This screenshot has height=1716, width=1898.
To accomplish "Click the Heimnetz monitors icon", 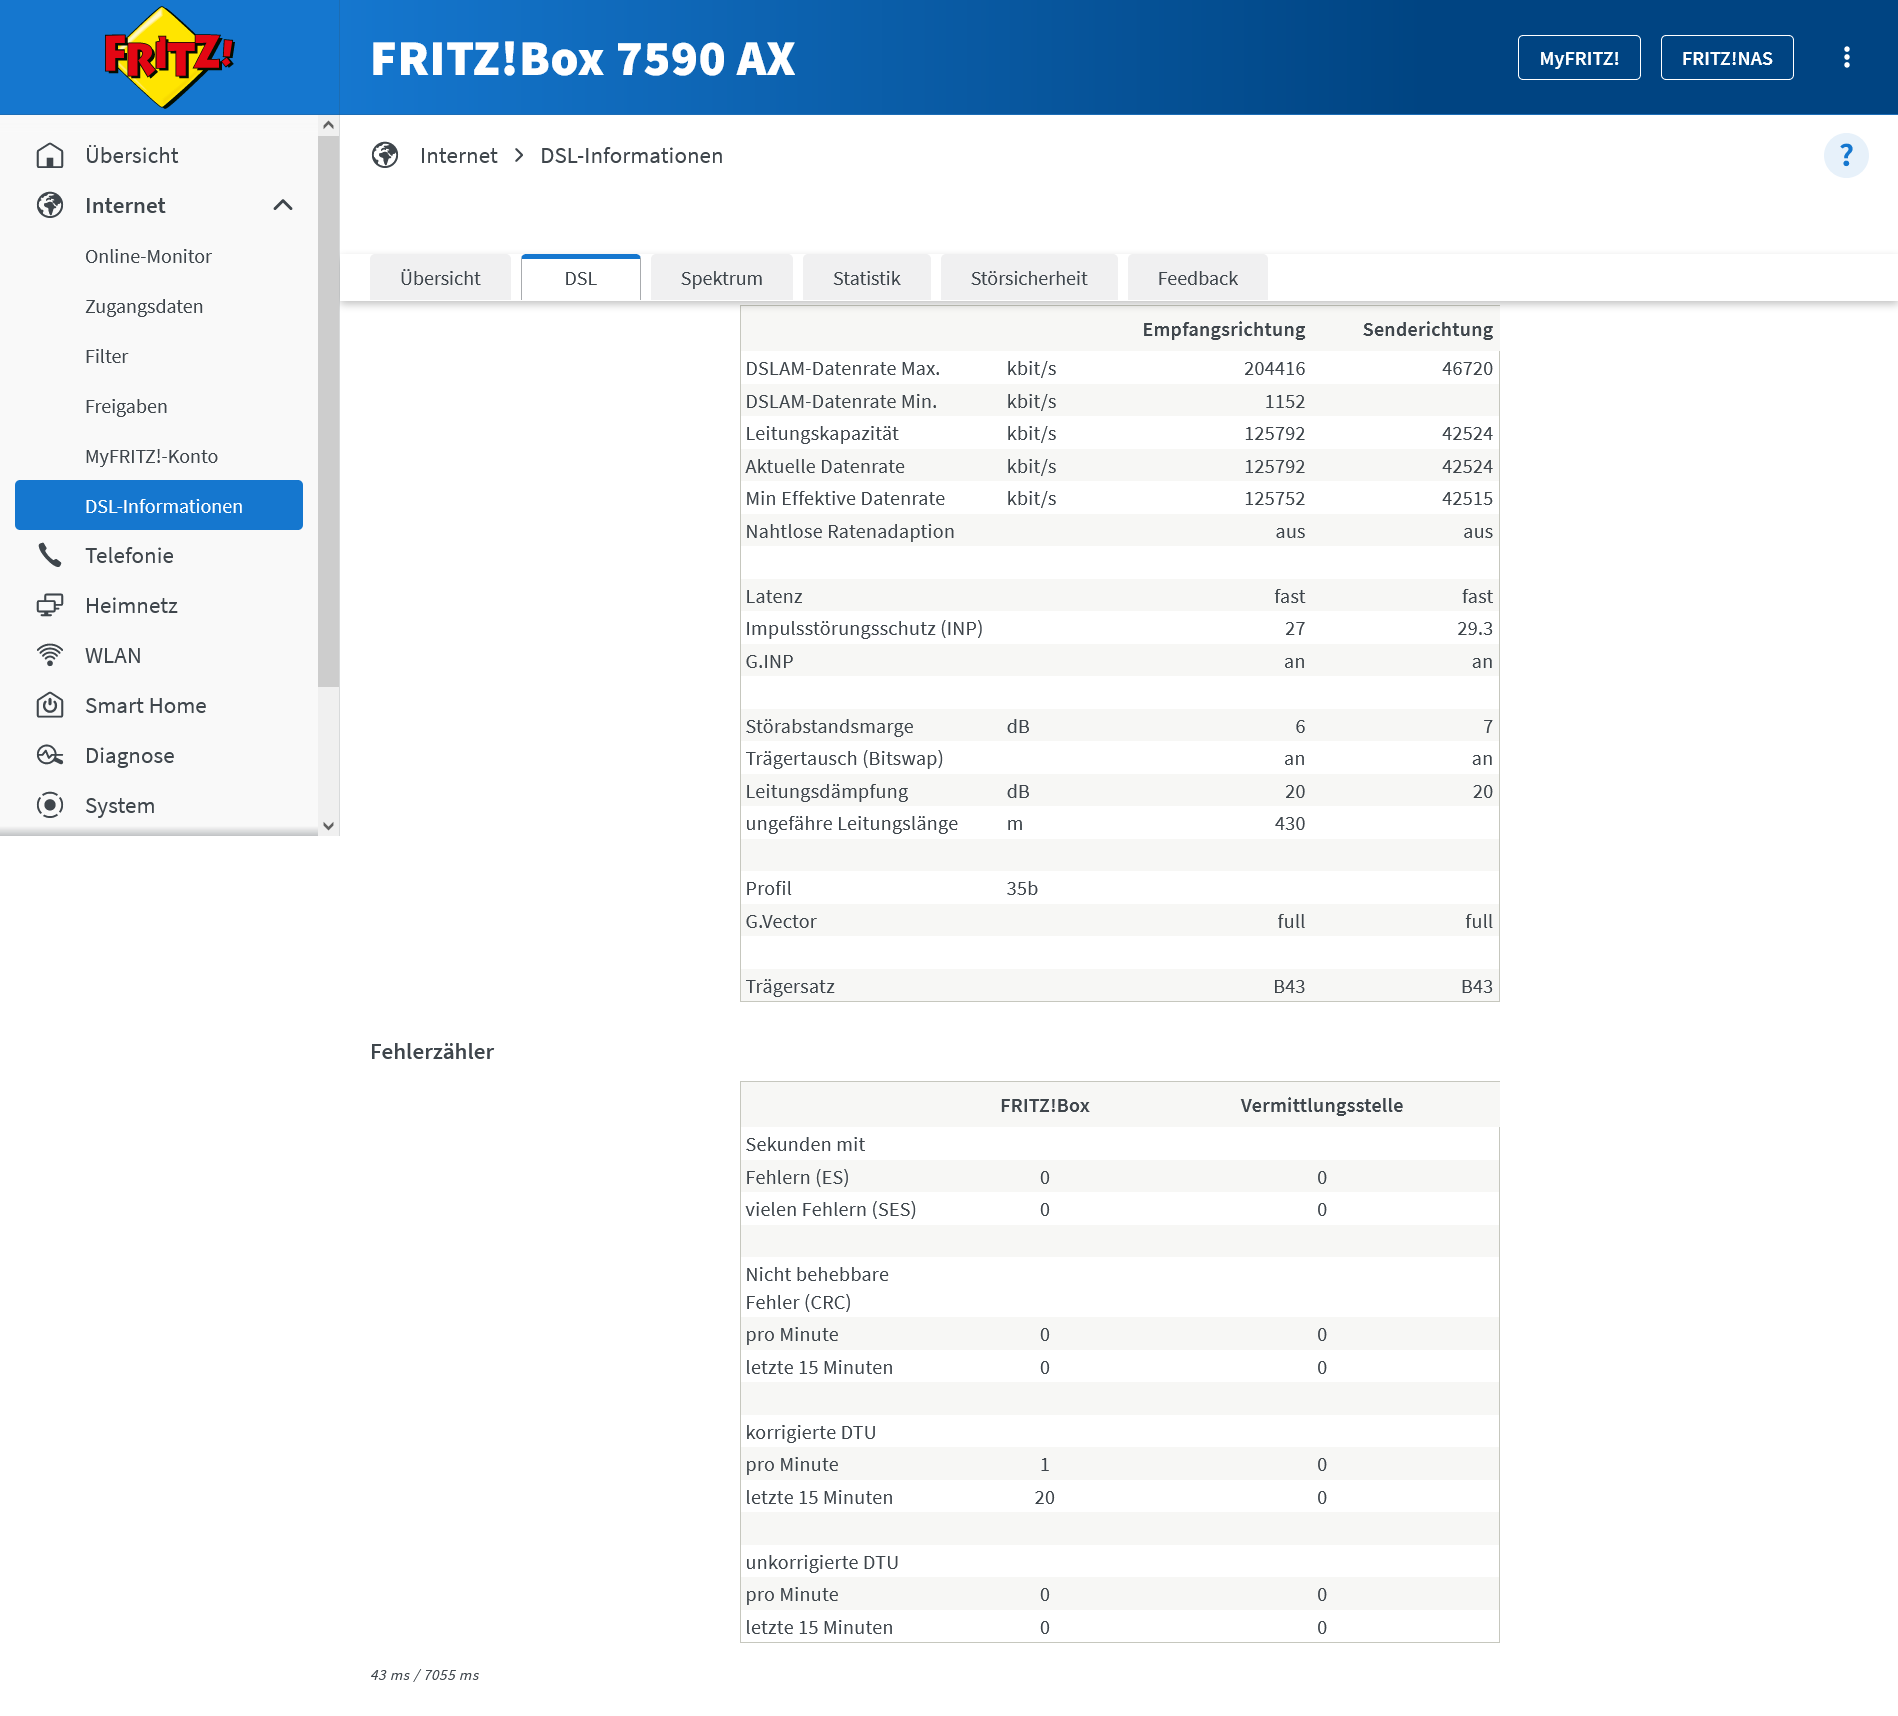I will 50,605.
